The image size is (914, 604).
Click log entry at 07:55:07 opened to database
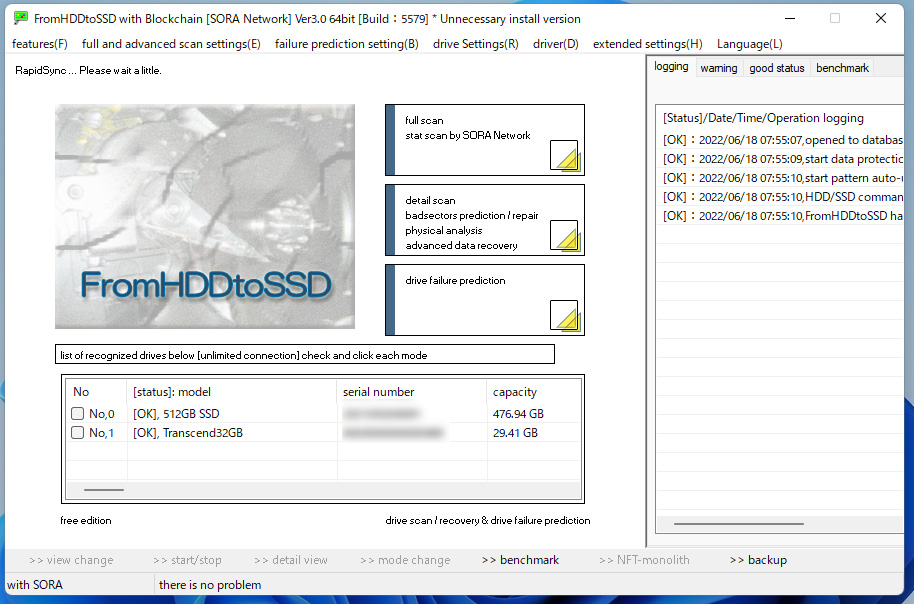(782, 140)
